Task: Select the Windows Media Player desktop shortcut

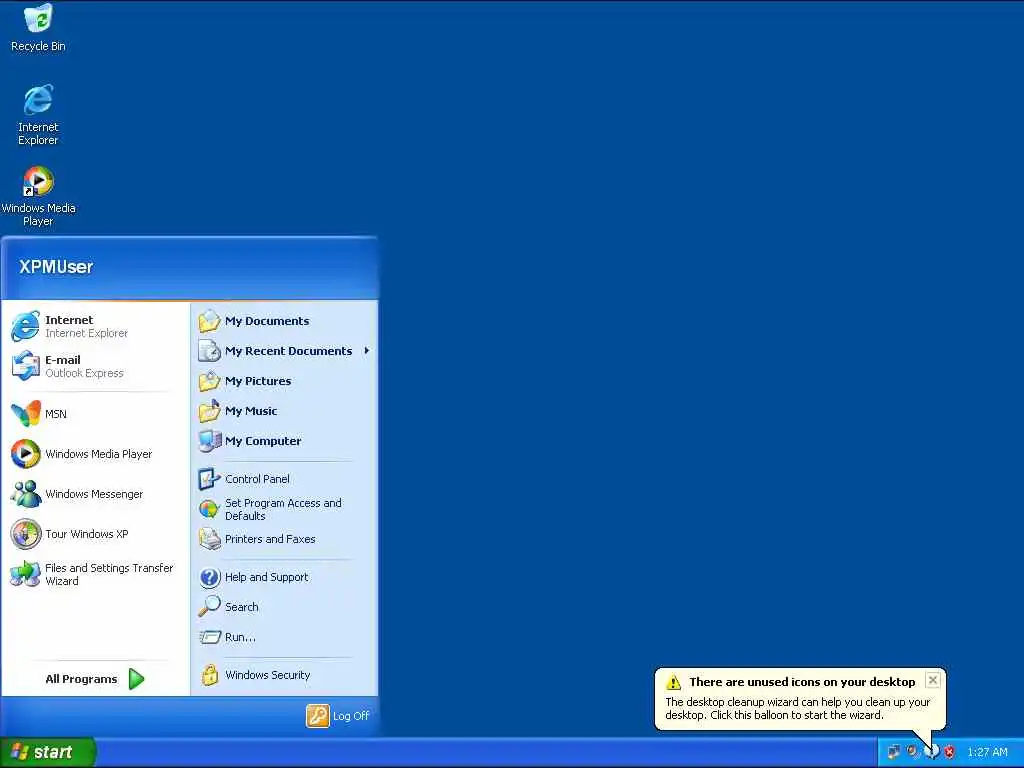Action: (x=38, y=196)
